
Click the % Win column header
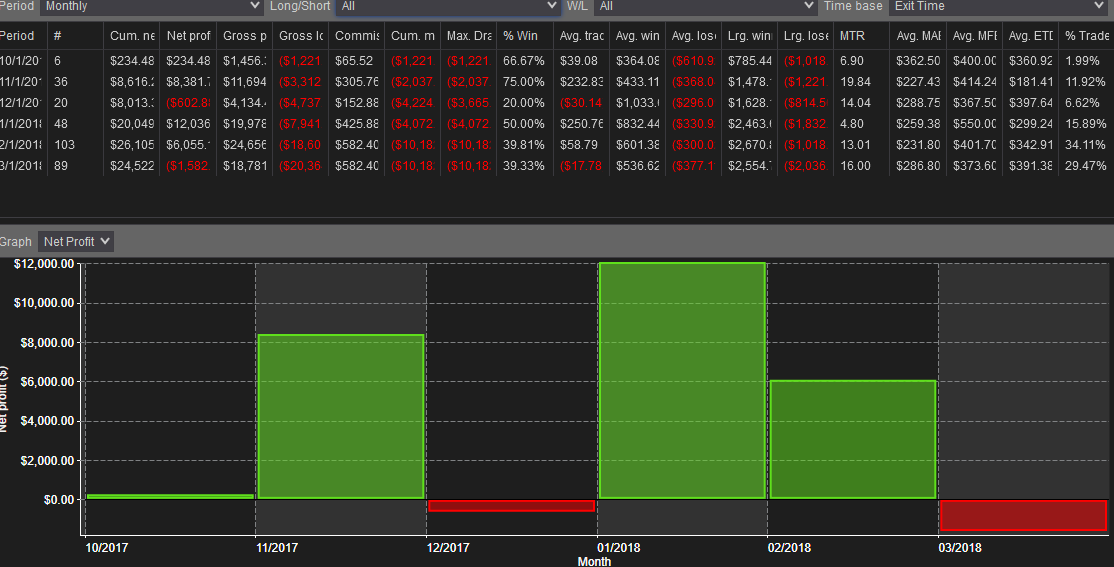tap(525, 36)
